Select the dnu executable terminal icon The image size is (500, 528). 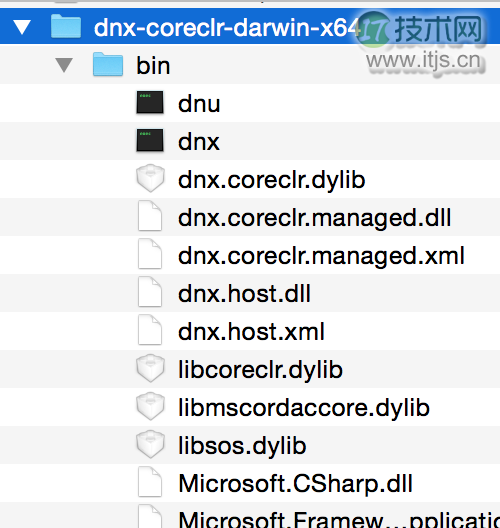[150, 102]
